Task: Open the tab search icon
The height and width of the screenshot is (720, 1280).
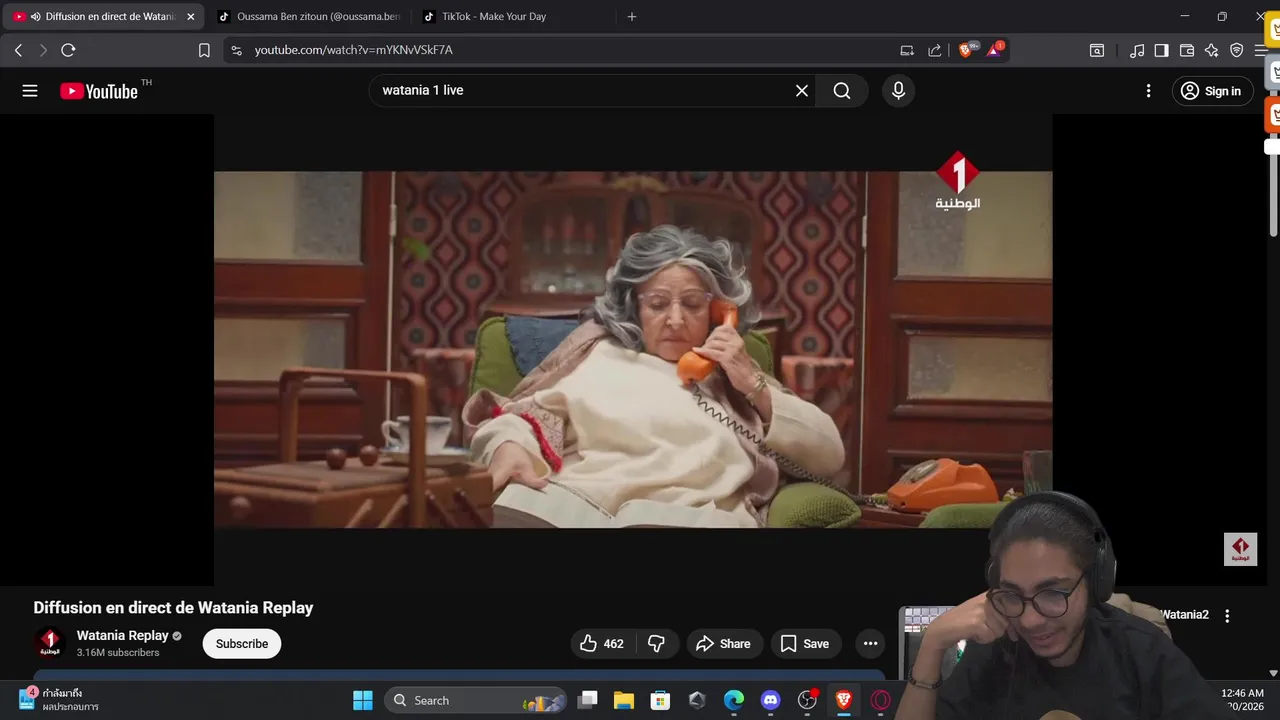Action: coord(1097,50)
